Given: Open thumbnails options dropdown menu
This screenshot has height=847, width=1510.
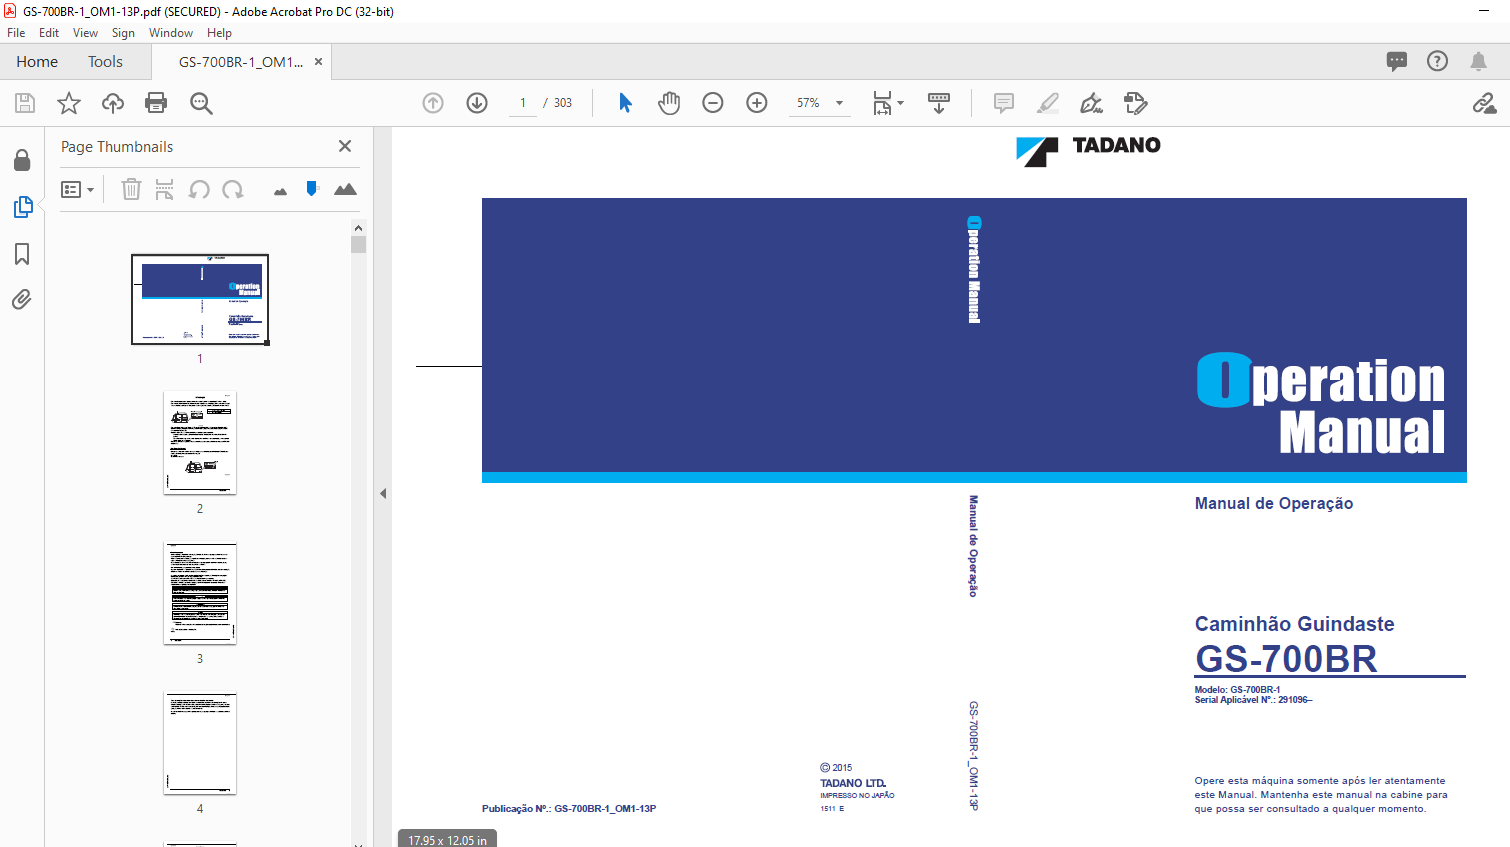Looking at the screenshot, I should tap(77, 189).
